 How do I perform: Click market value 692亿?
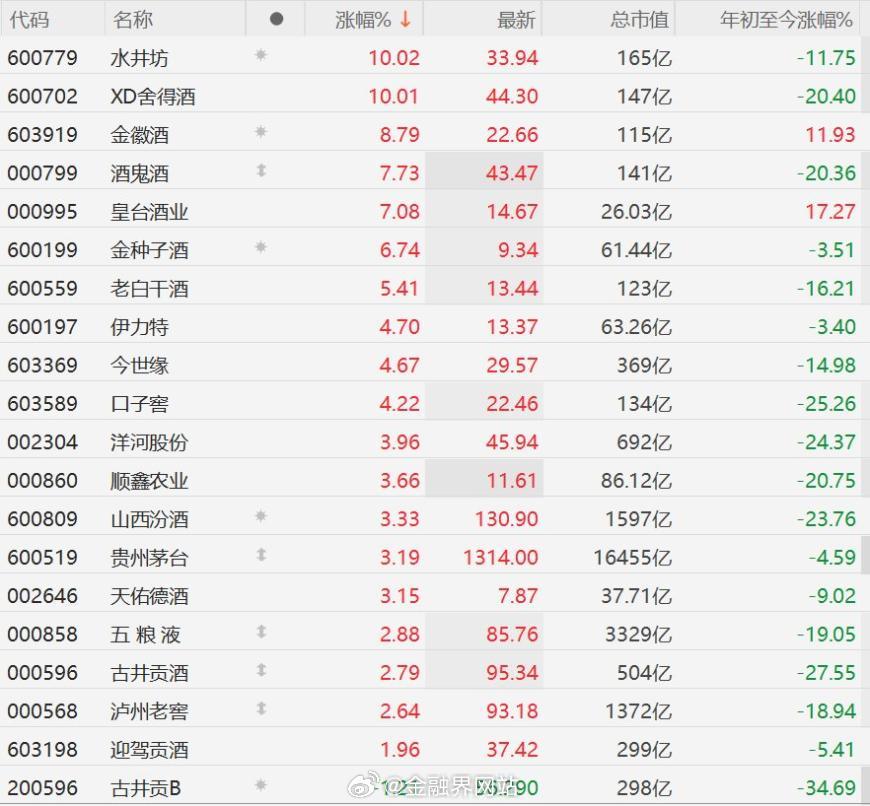(x=644, y=442)
